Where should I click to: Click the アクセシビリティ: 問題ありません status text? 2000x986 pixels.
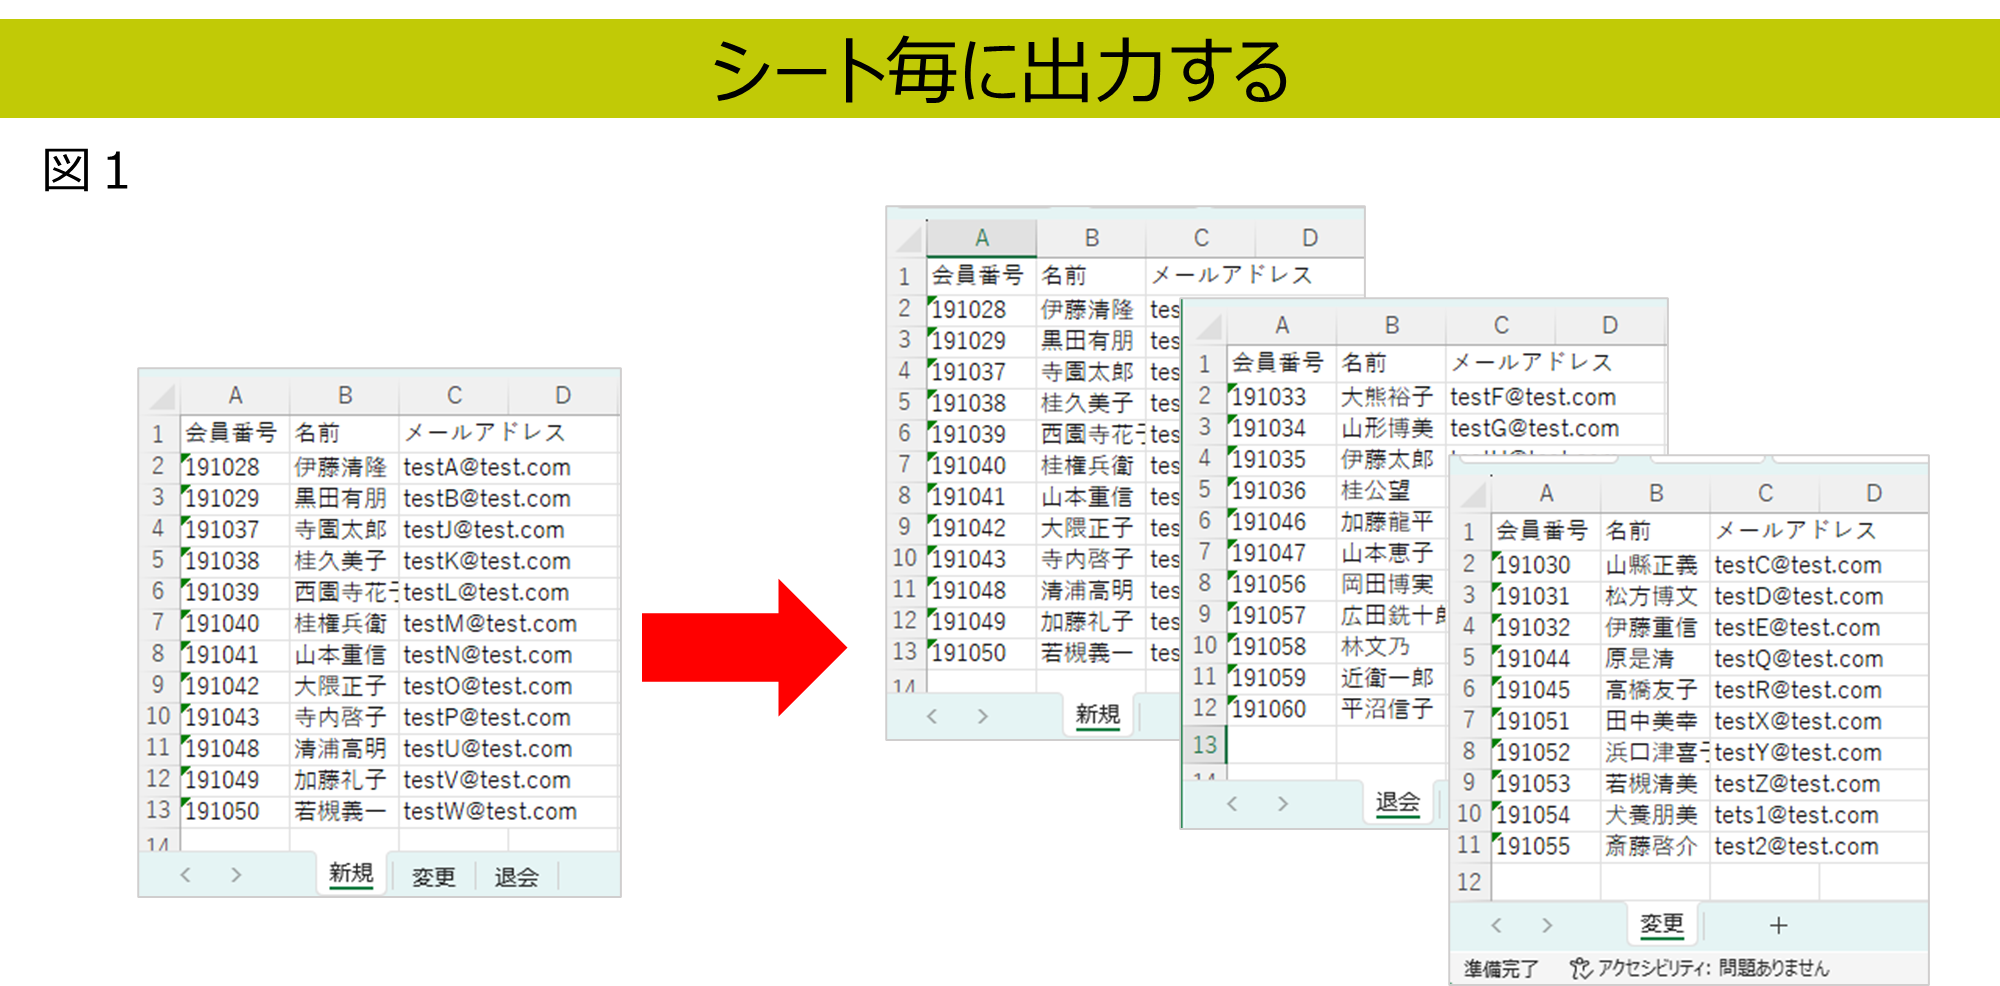point(1713,968)
